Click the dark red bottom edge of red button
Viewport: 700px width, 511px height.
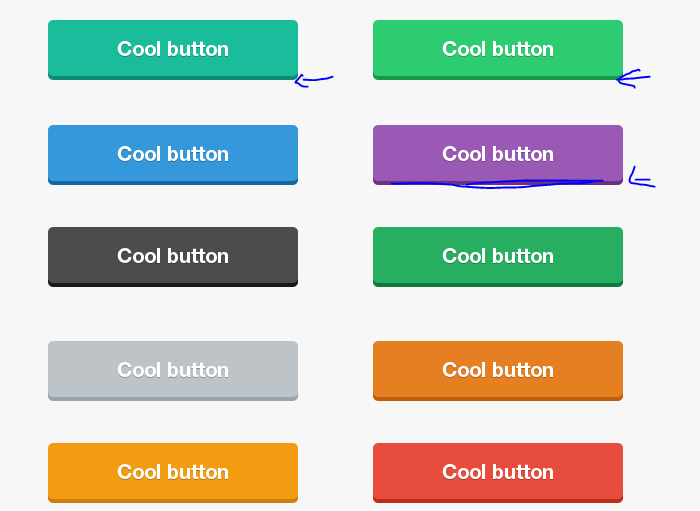click(x=497, y=499)
